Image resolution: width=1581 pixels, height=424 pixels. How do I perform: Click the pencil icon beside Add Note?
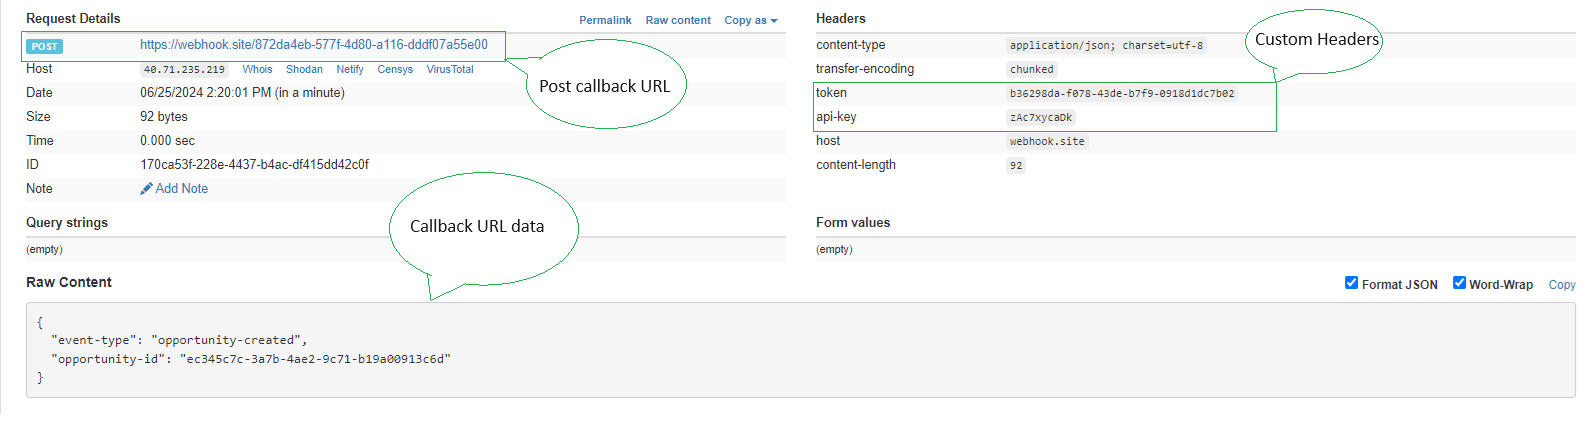[x=146, y=189]
